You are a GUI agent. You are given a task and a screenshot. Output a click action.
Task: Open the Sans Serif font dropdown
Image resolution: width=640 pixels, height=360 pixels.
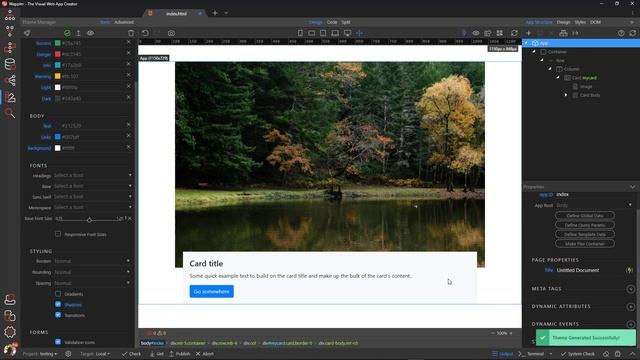pos(93,196)
